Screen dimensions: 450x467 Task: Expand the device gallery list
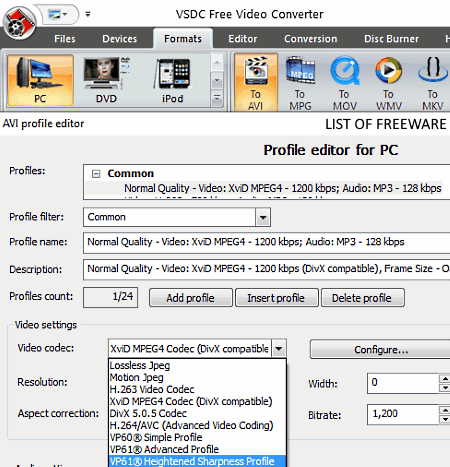[x=217, y=99]
